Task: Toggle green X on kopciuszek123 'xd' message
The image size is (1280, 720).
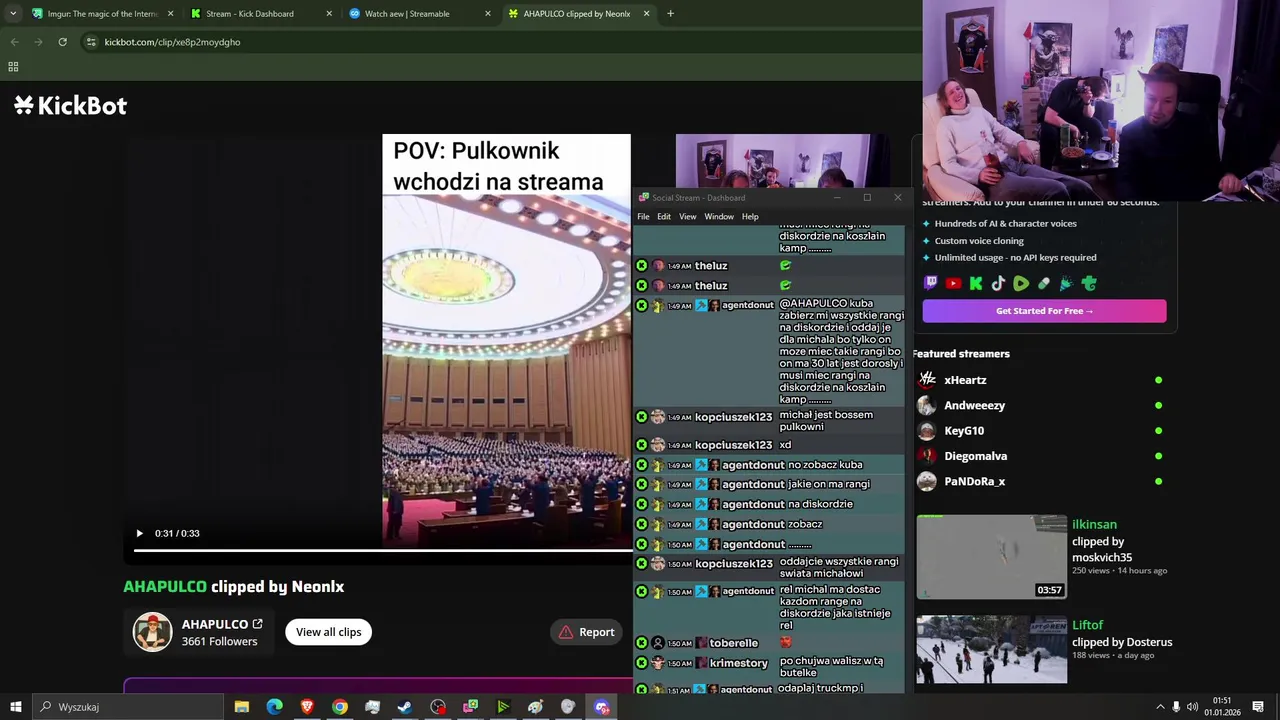Action: (x=642, y=445)
